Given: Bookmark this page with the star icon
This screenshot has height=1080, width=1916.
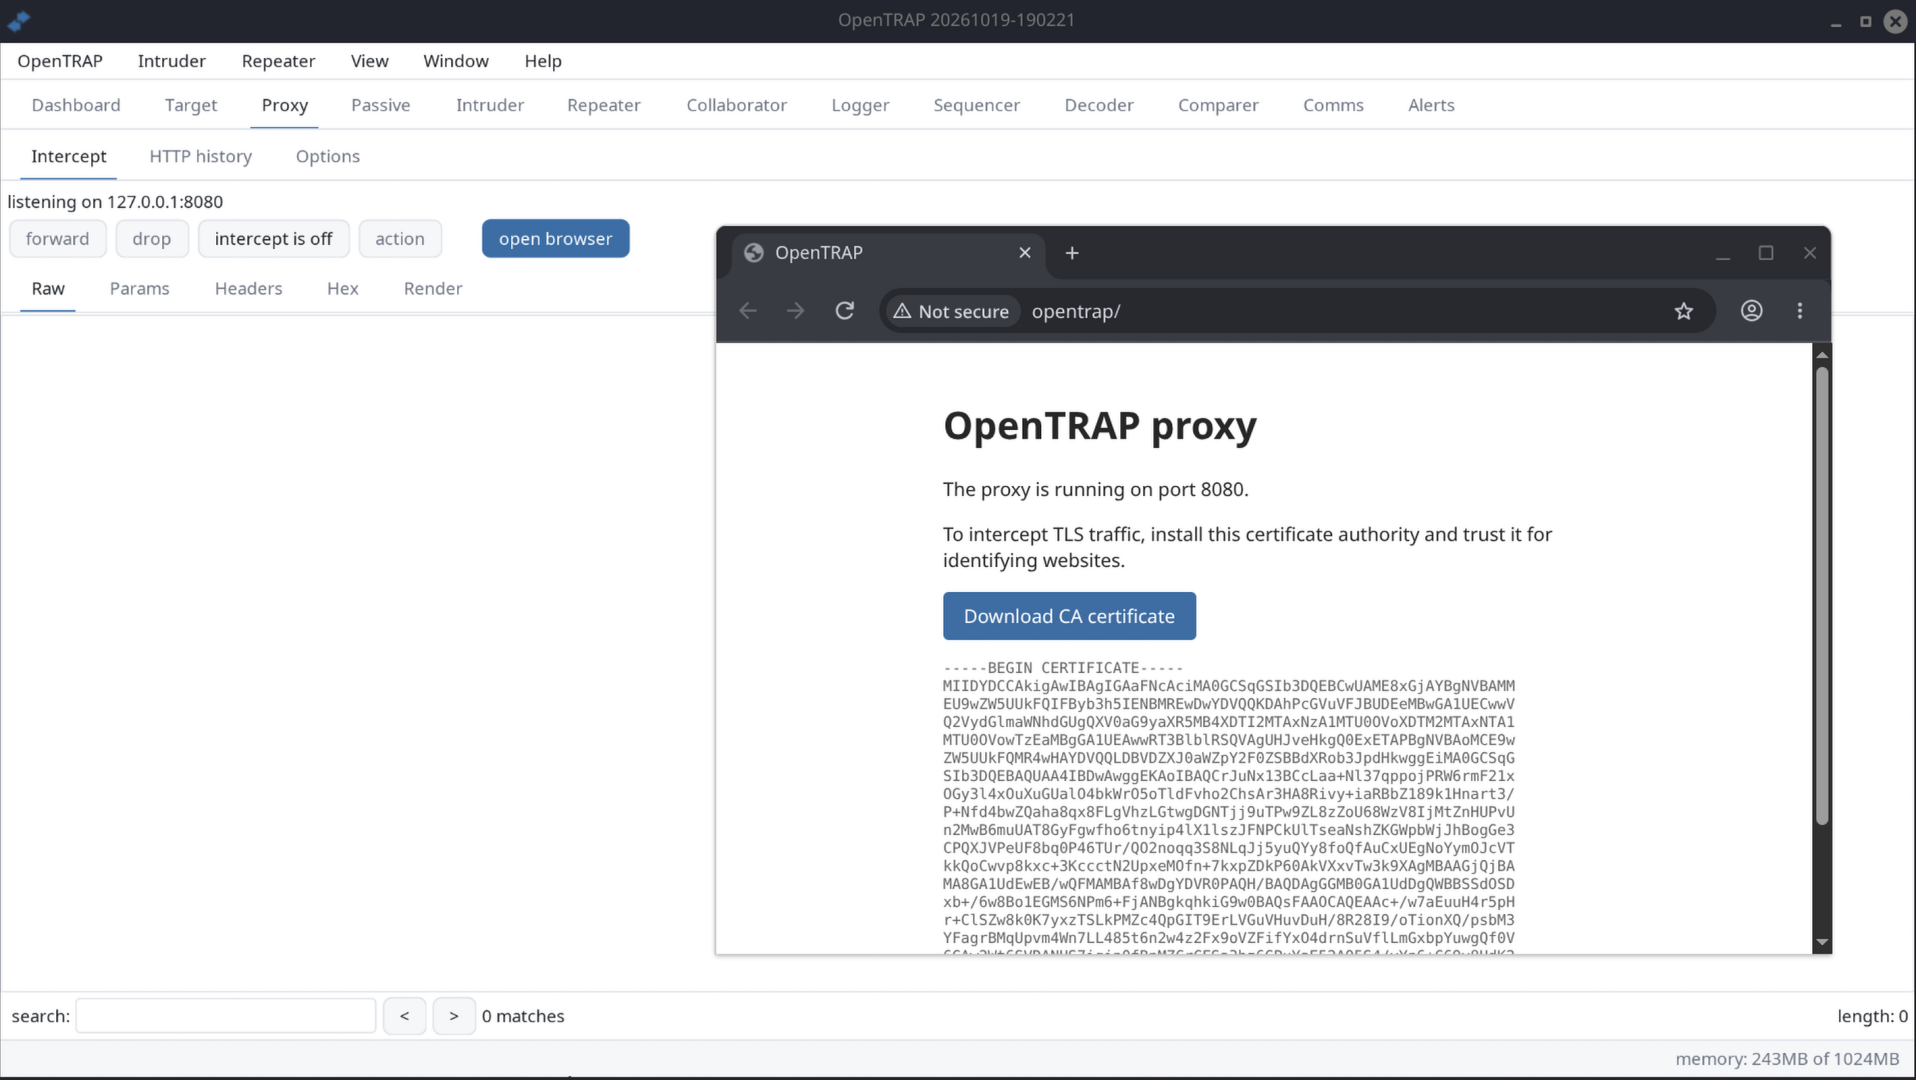Looking at the screenshot, I should click(x=1684, y=311).
